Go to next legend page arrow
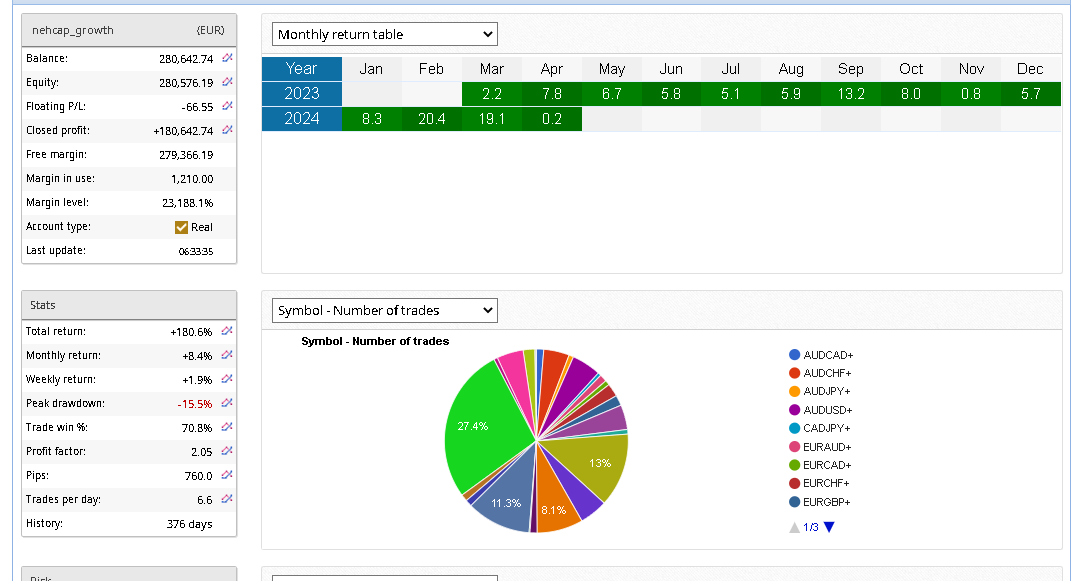Screen dimensions: 1090x581 [x=828, y=527]
